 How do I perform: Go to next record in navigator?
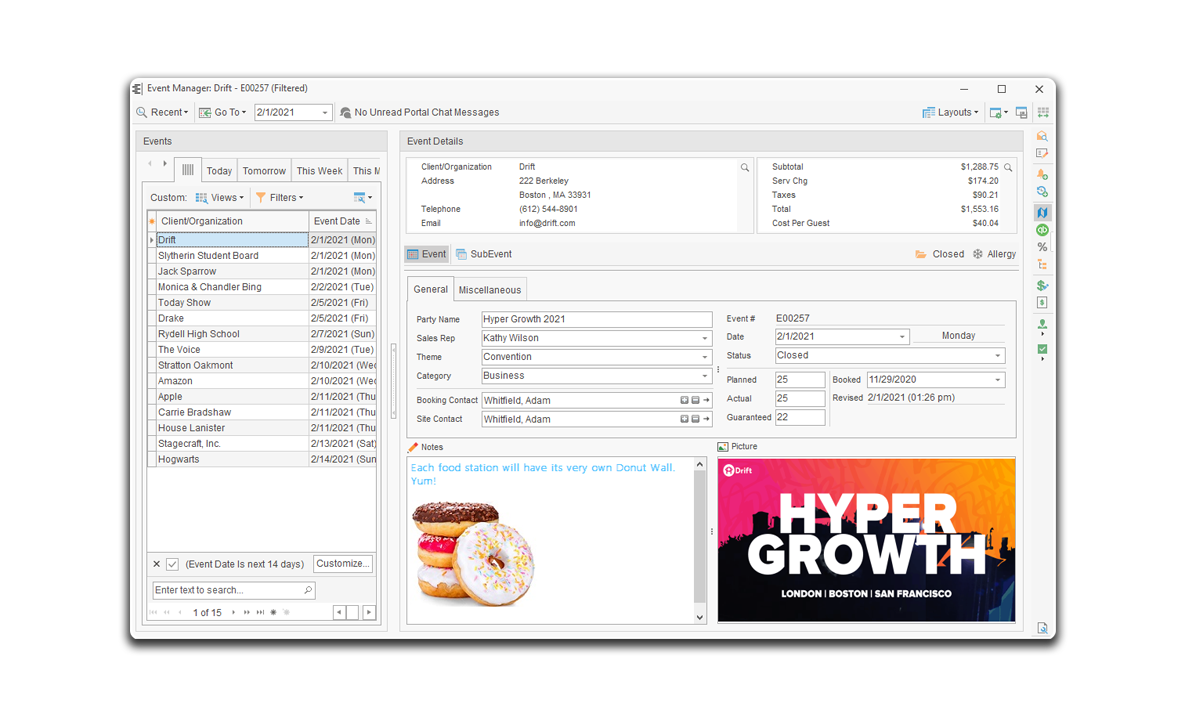coord(233,613)
